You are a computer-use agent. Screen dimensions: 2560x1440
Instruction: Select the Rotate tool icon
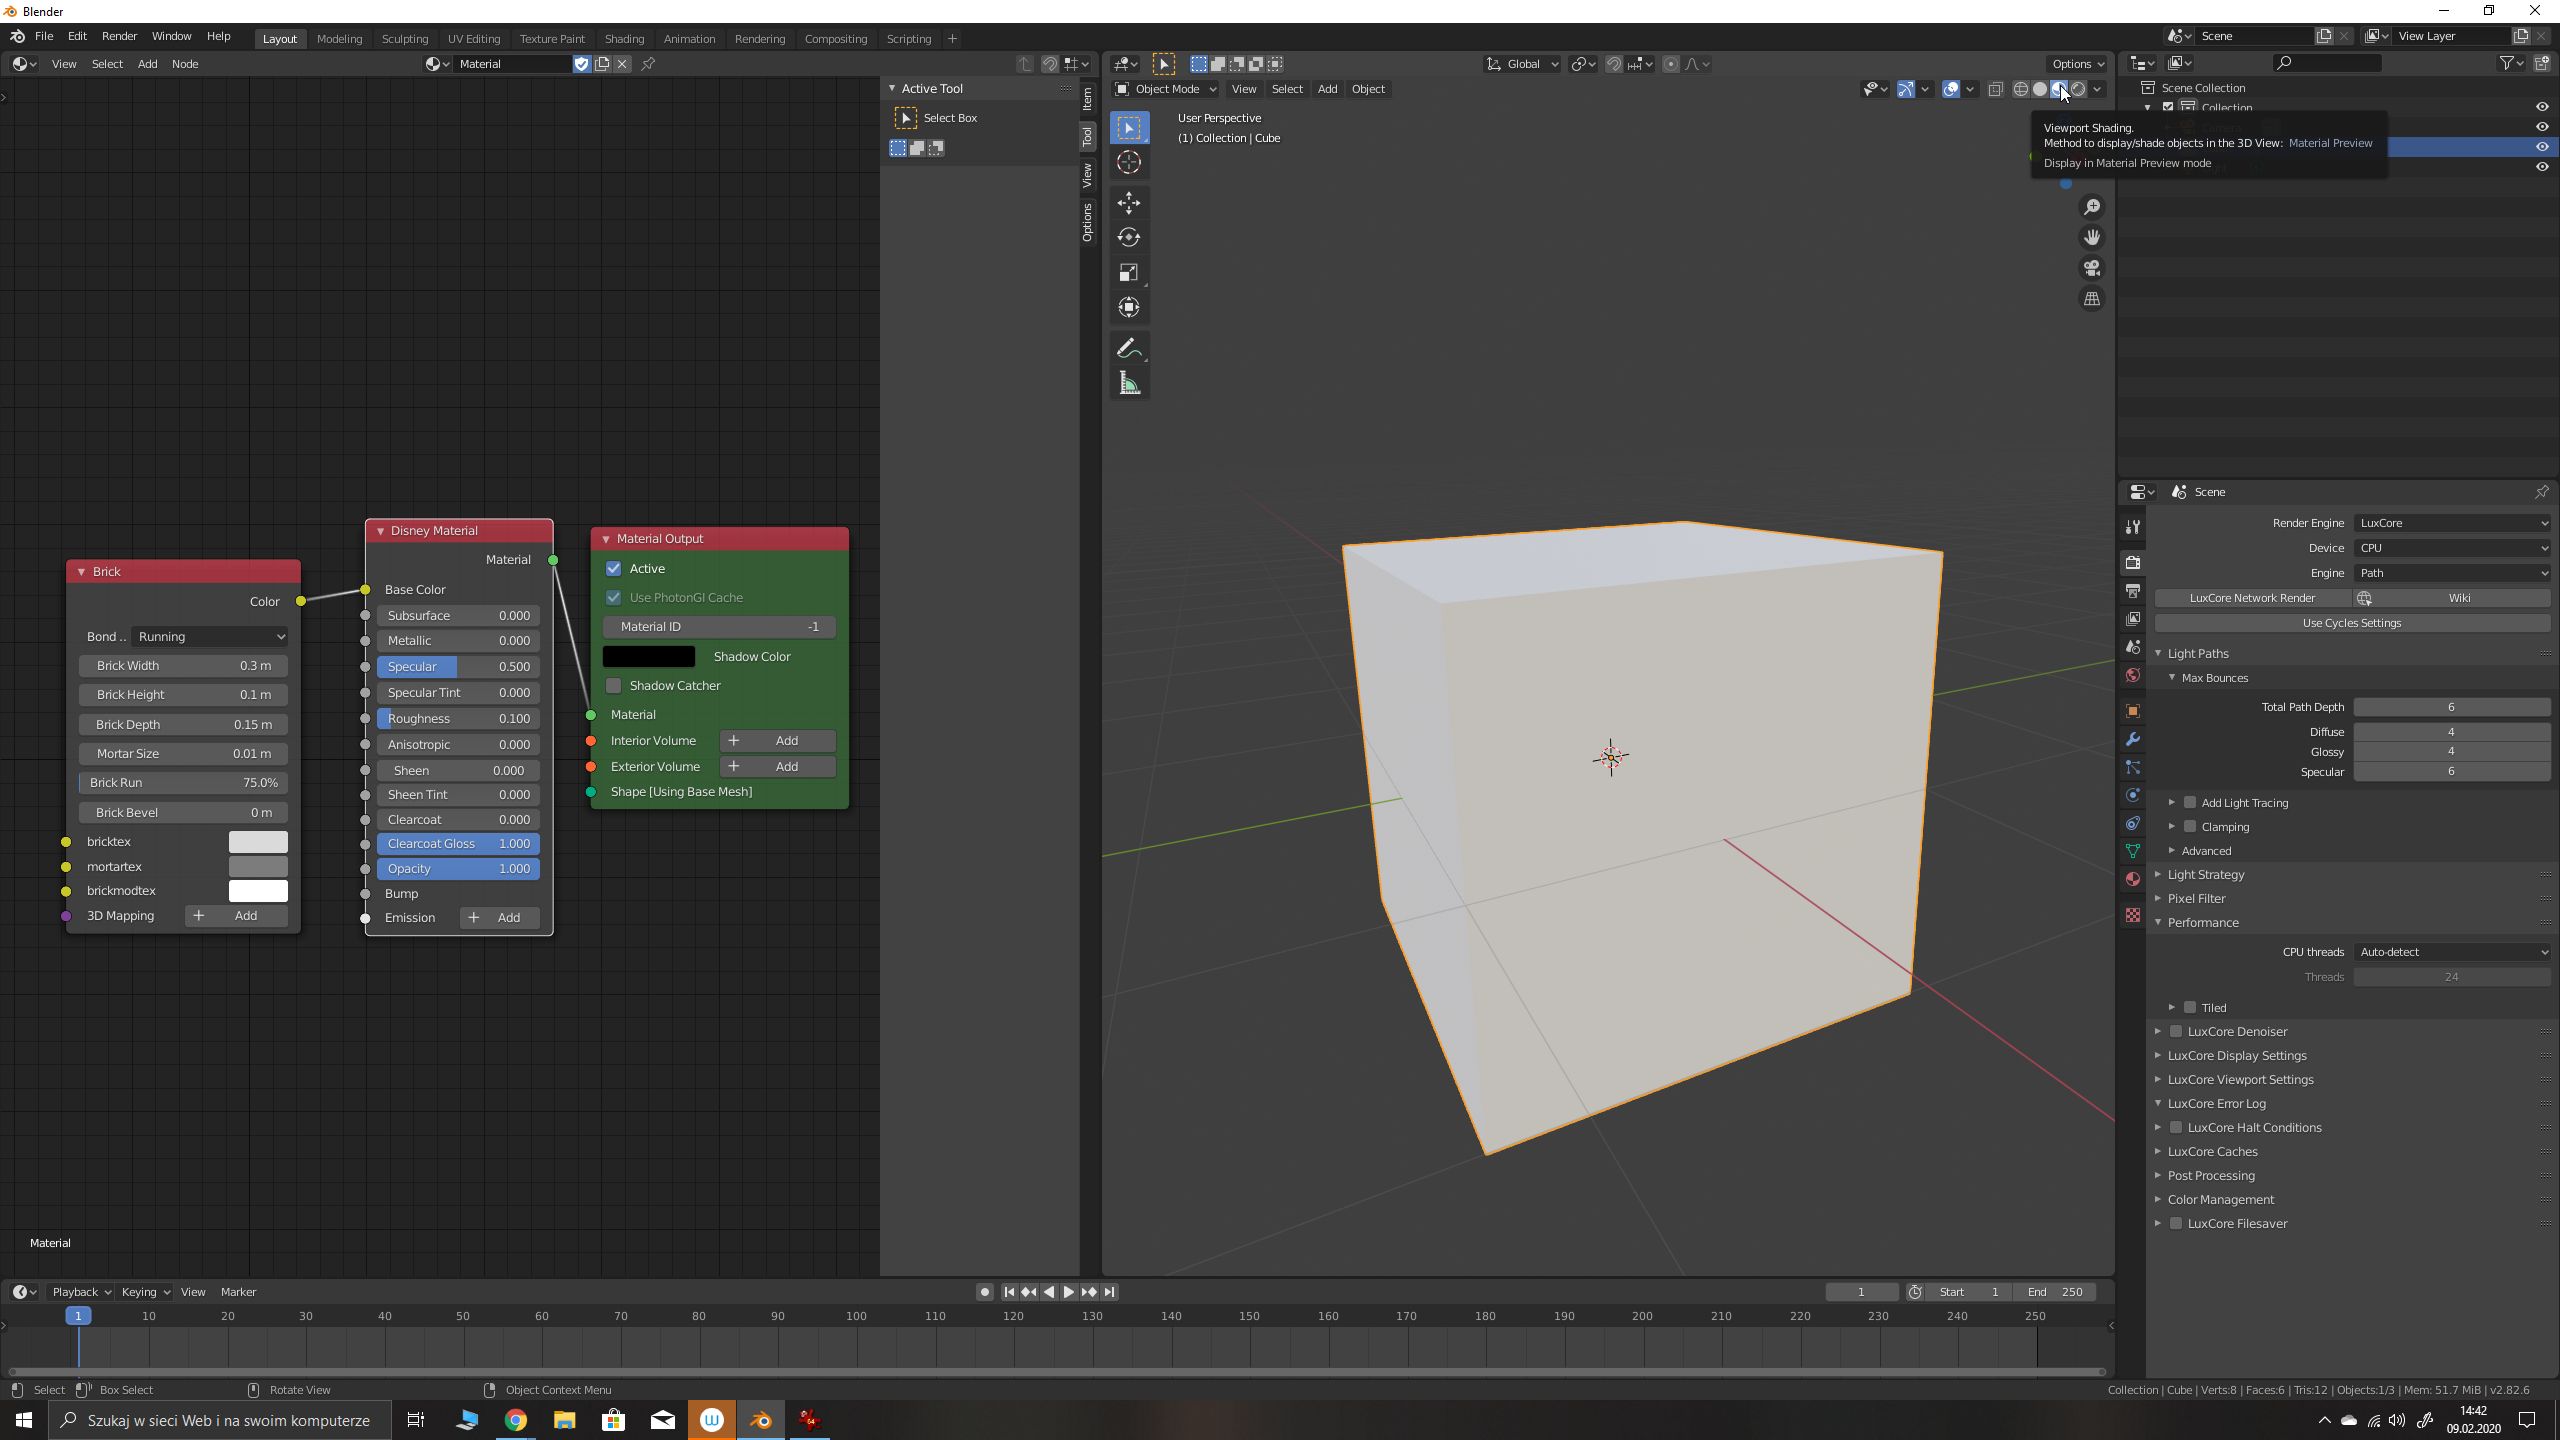pos(1129,238)
